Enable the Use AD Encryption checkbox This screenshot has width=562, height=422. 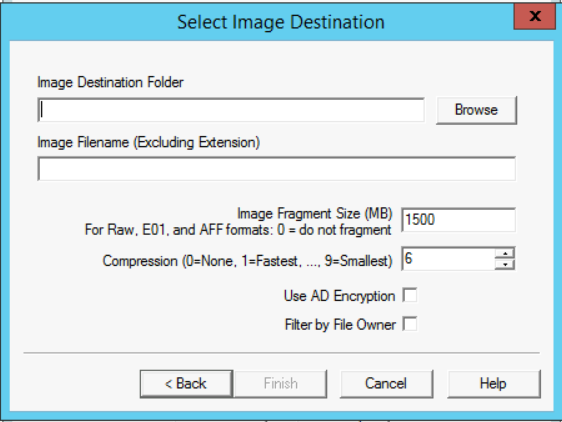pos(410,295)
